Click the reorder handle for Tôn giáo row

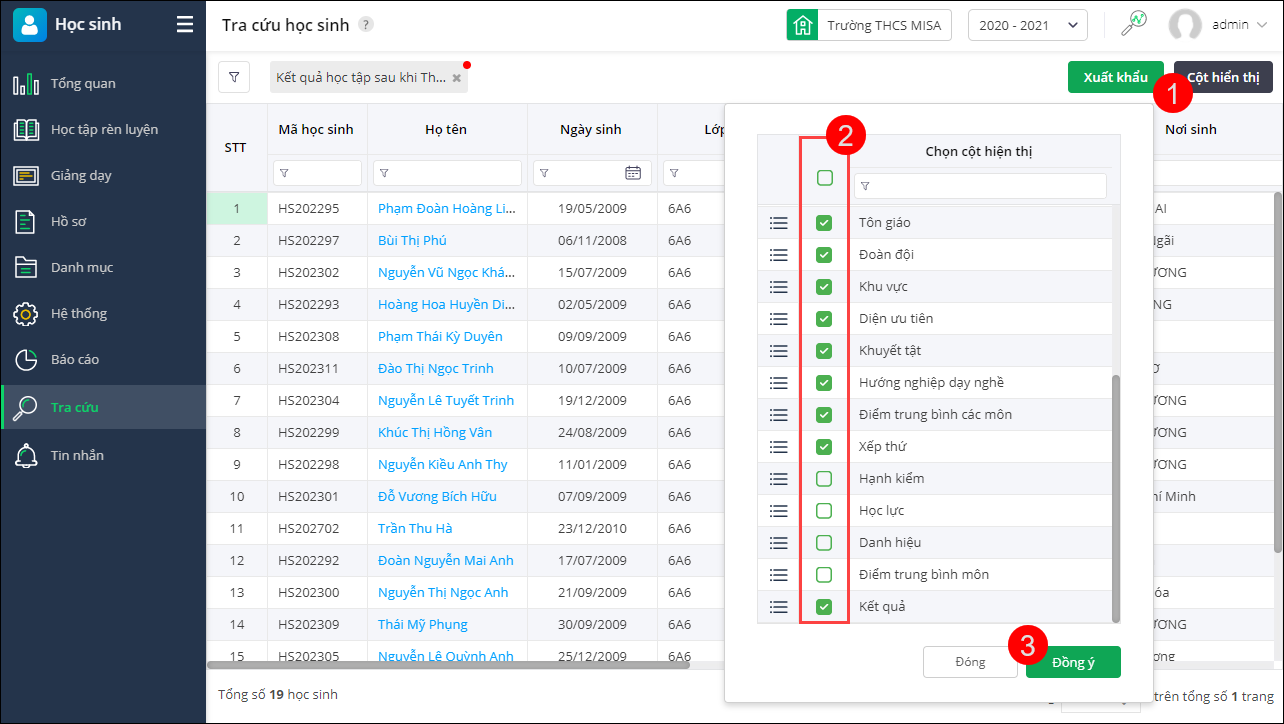tap(779, 223)
